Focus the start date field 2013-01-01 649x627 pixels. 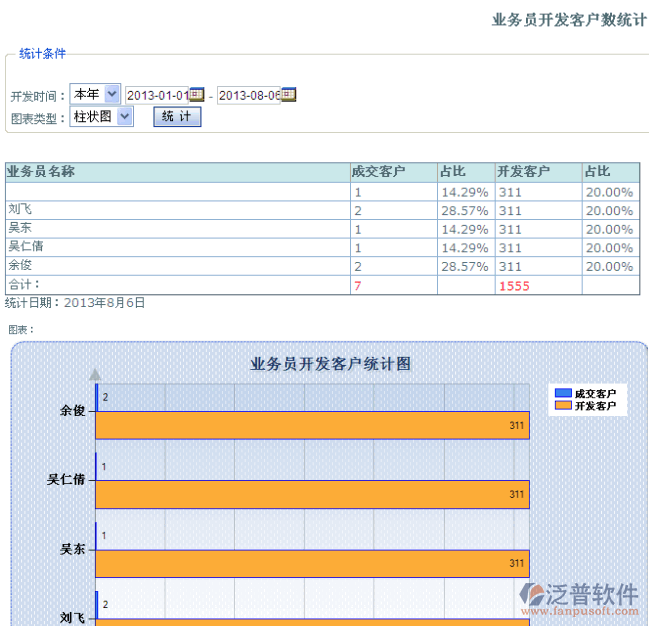pyautogui.click(x=156, y=95)
